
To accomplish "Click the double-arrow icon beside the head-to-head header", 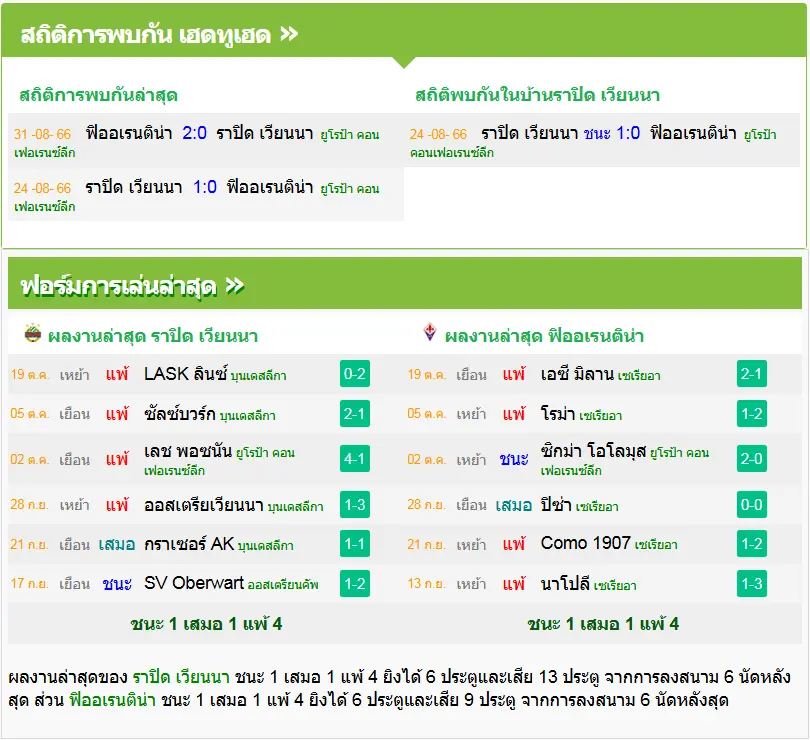I will (289, 34).
